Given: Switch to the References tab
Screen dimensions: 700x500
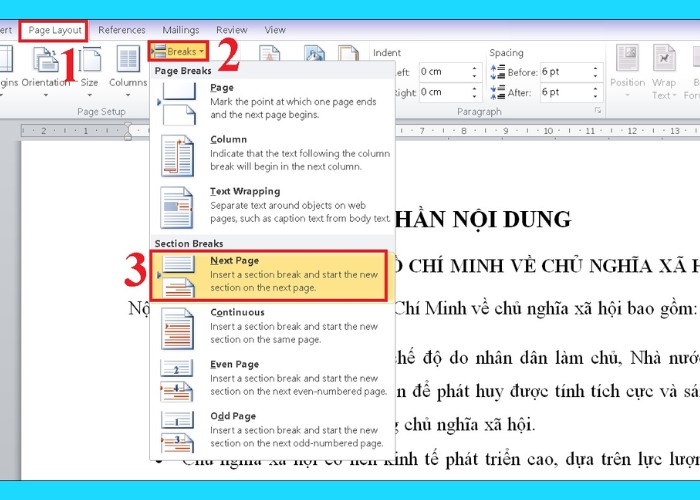Looking at the screenshot, I should 121,30.
